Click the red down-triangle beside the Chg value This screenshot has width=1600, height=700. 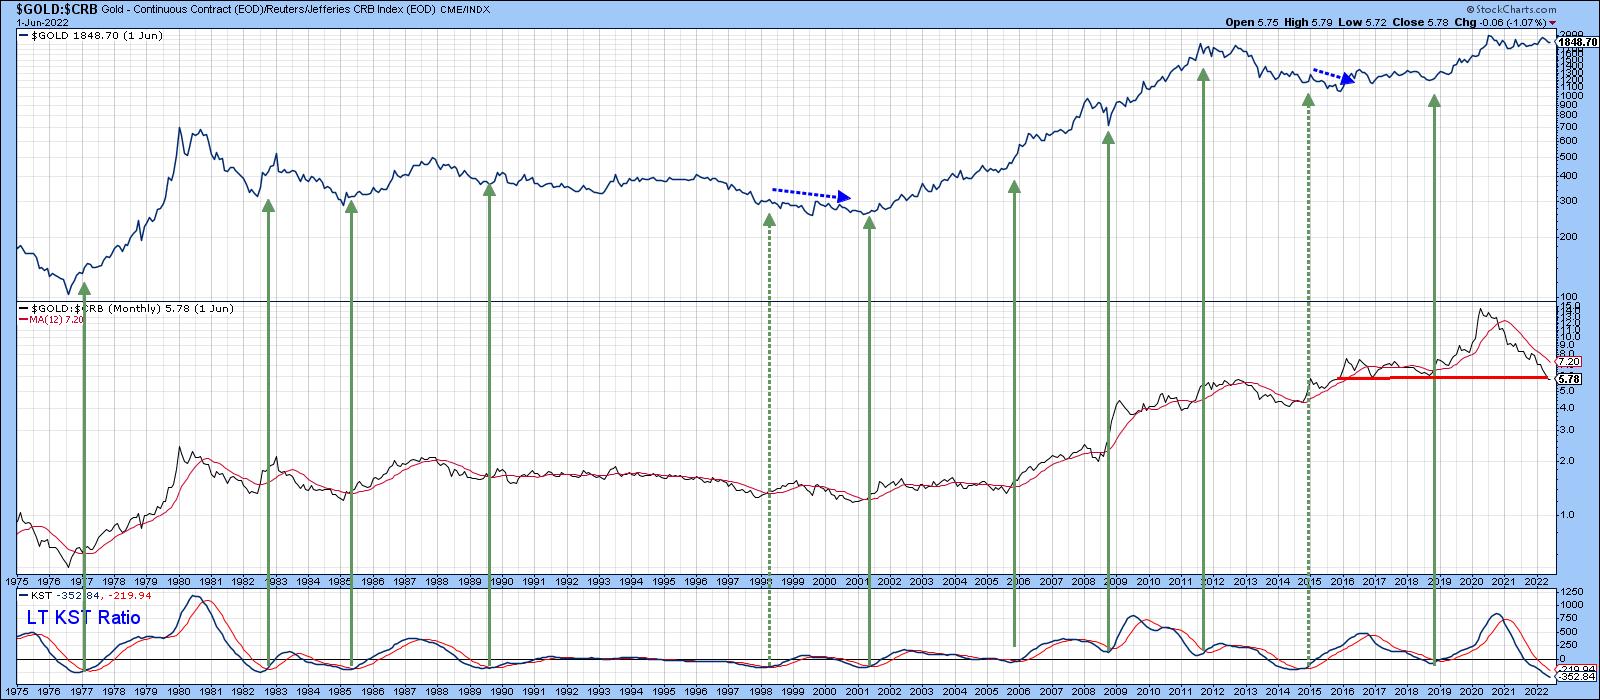[x=1553, y=22]
